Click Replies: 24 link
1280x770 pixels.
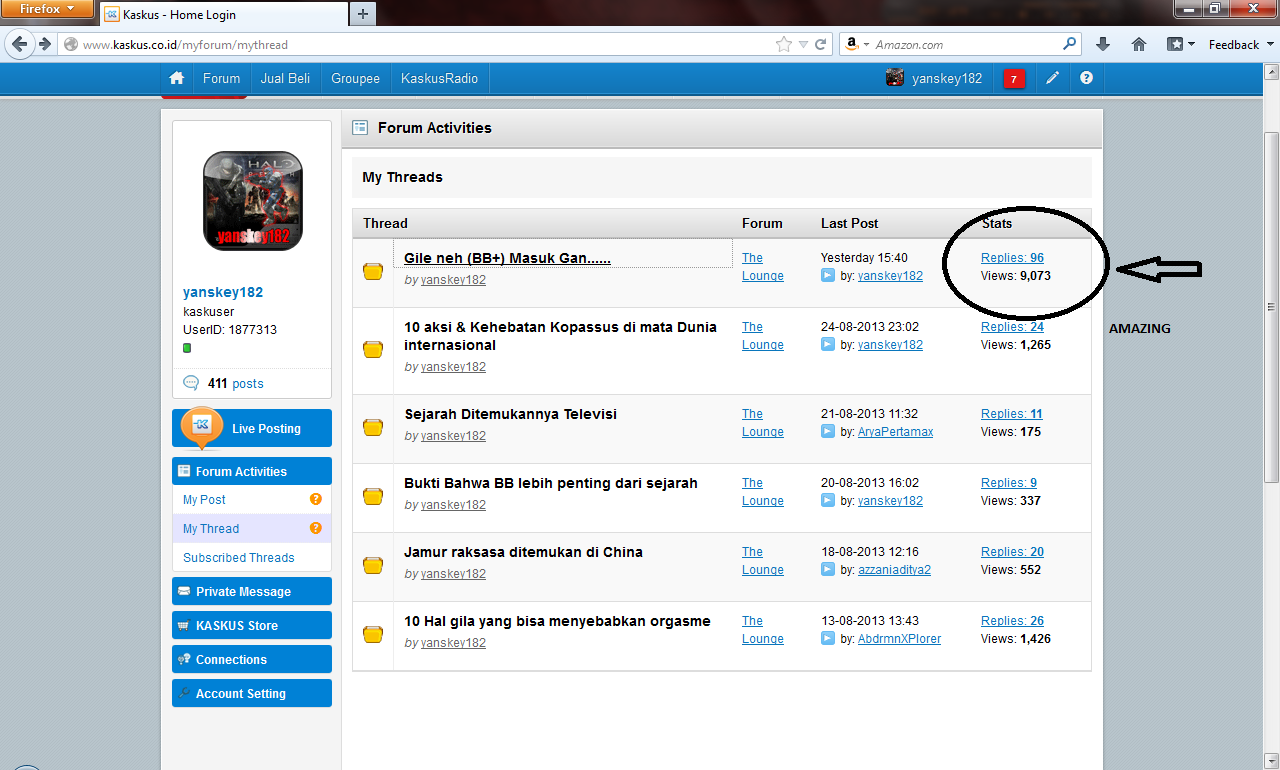(1012, 327)
